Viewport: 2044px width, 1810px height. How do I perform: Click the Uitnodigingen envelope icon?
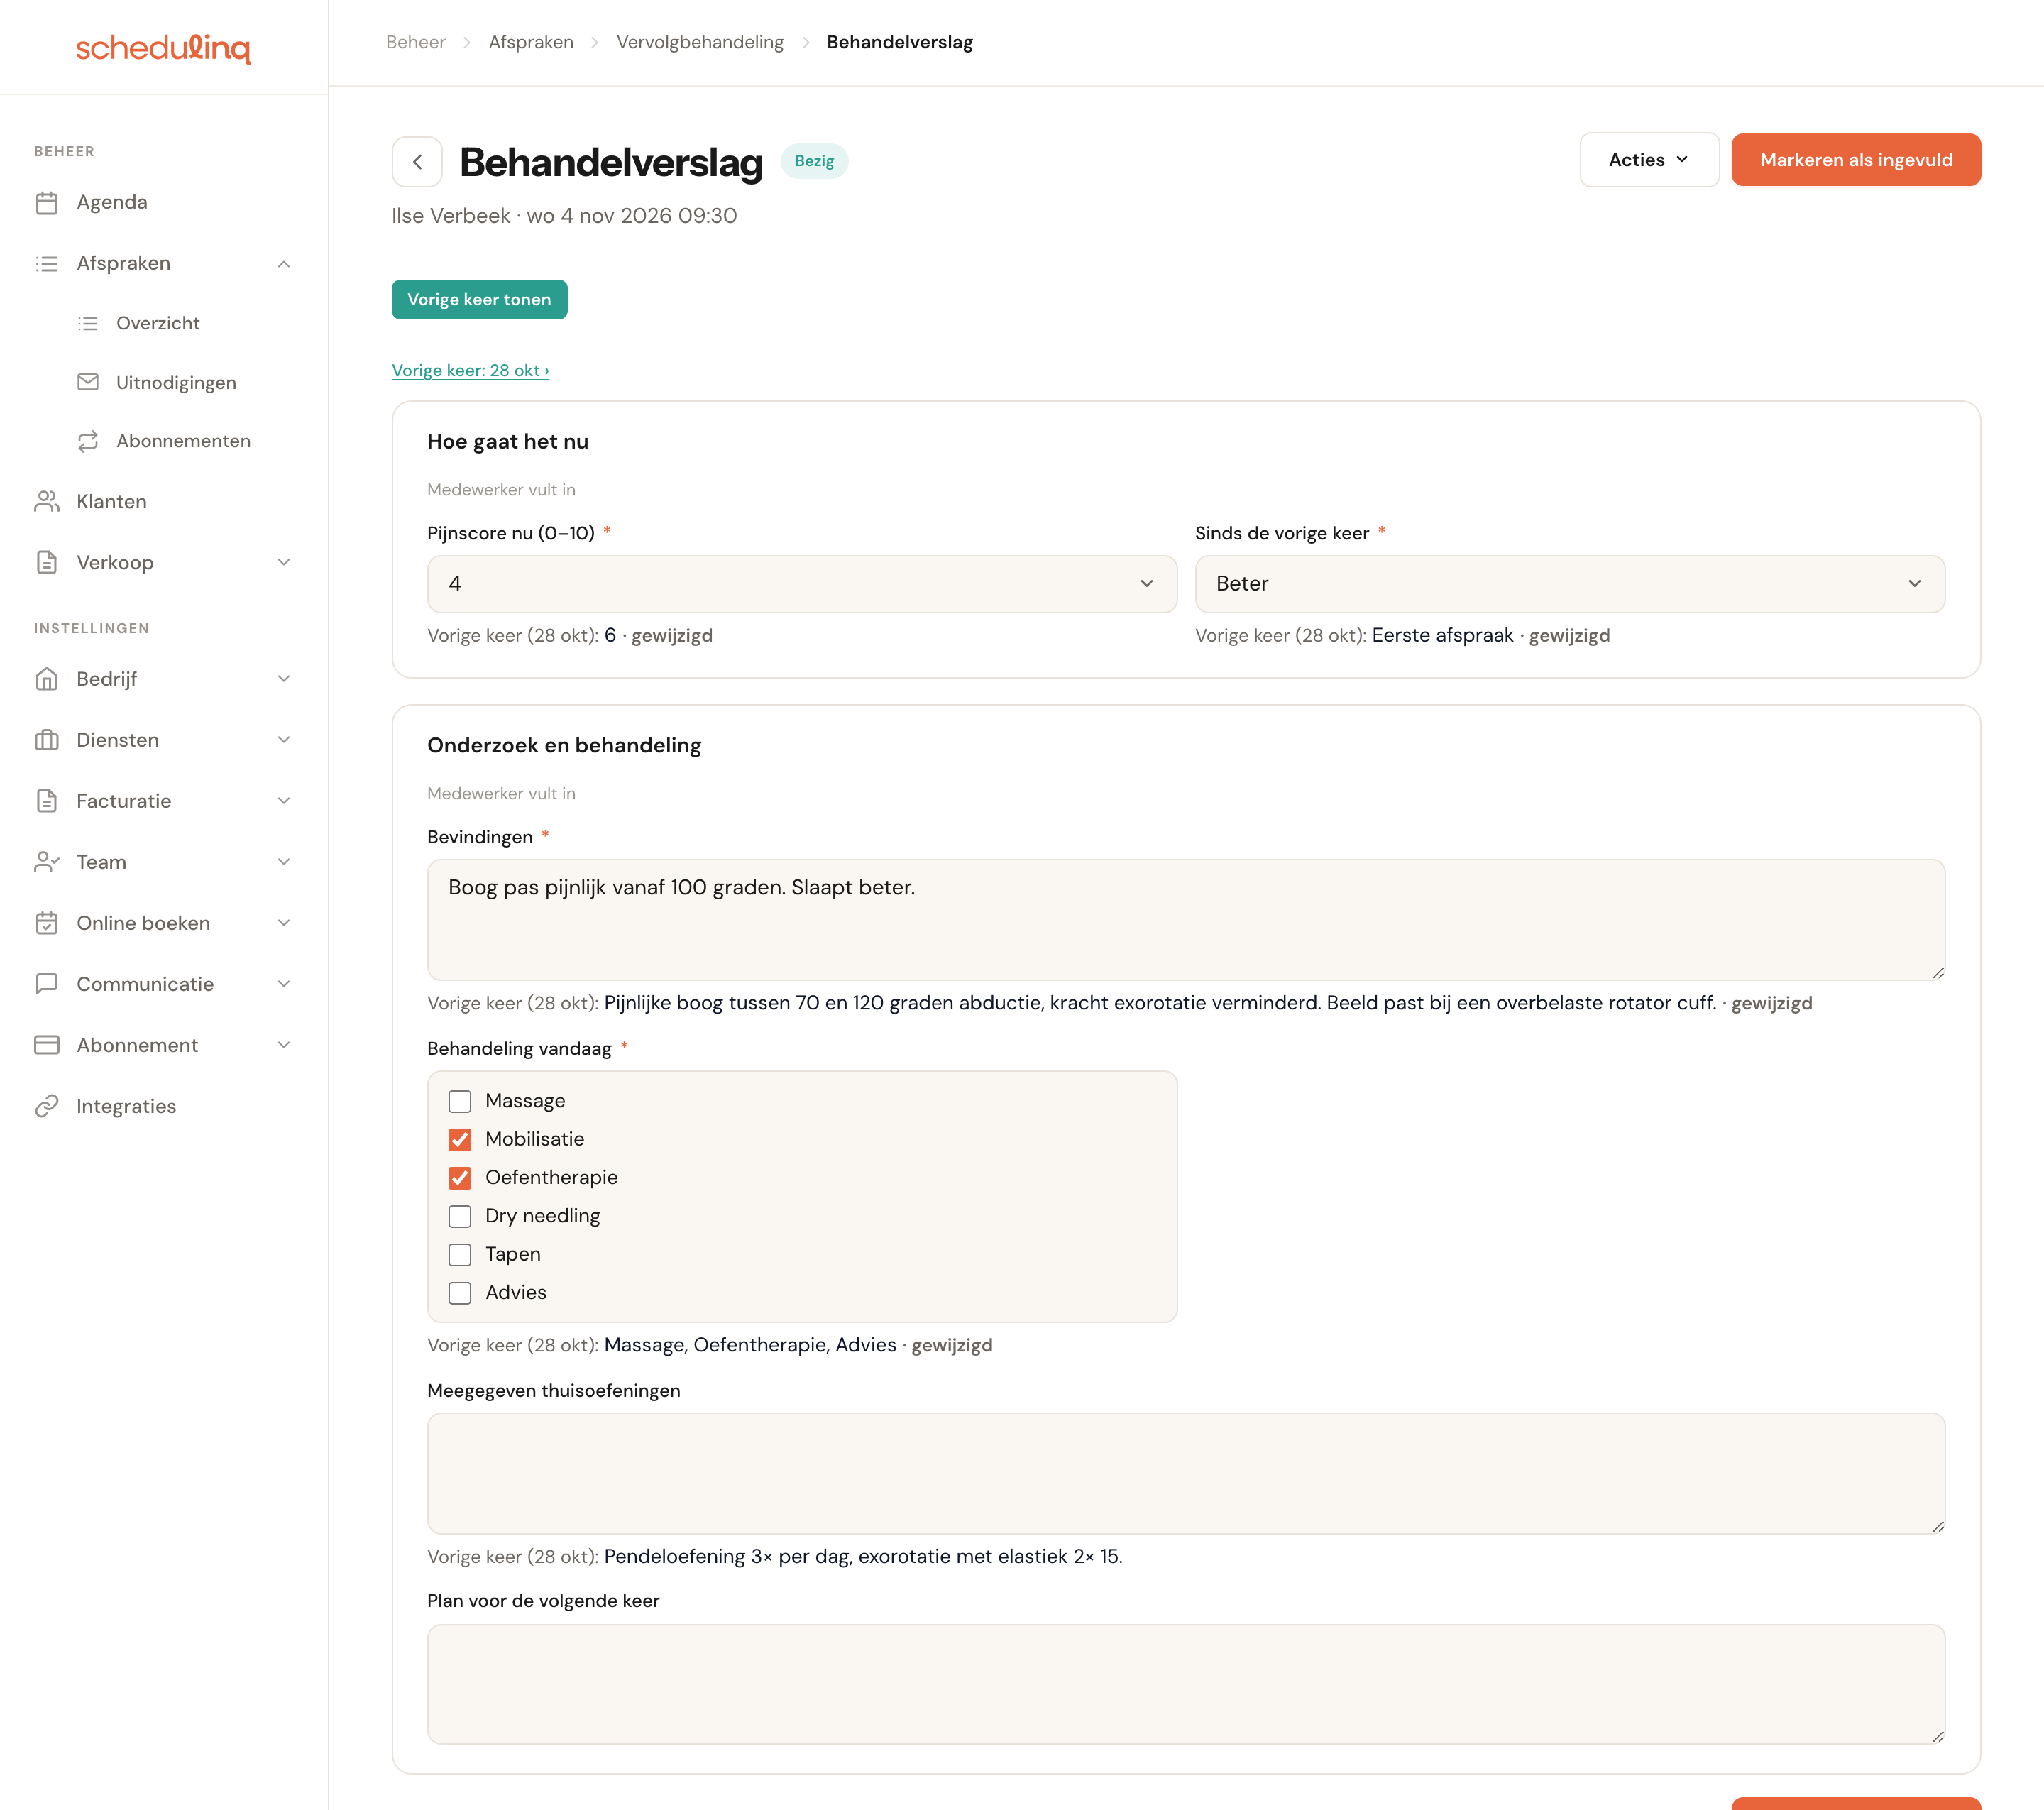tap(88, 383)
